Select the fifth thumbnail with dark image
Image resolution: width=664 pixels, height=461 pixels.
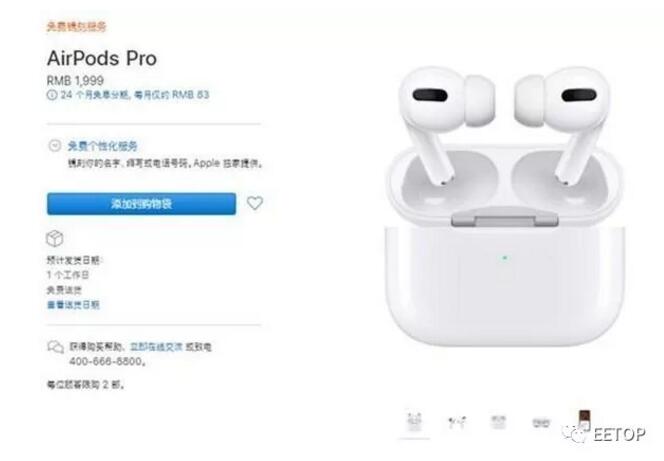(x=584, y=420)
